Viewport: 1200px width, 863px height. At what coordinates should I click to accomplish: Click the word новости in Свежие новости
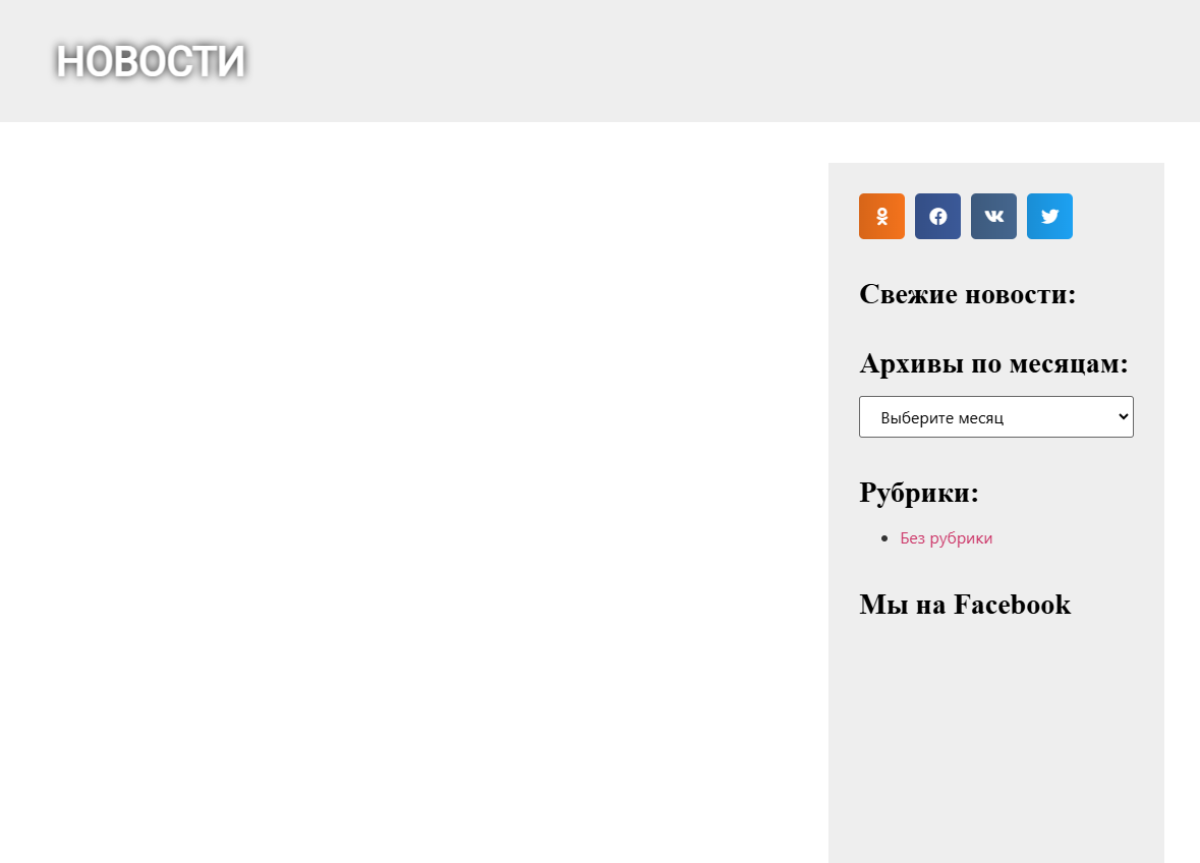1020,294
